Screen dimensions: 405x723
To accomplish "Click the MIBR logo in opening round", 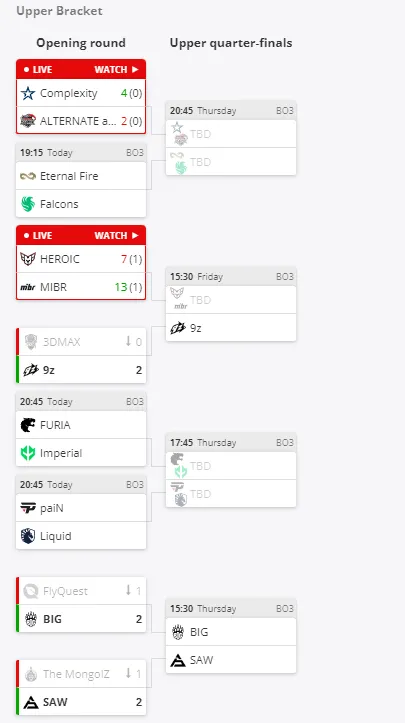I will click(28, 287).
